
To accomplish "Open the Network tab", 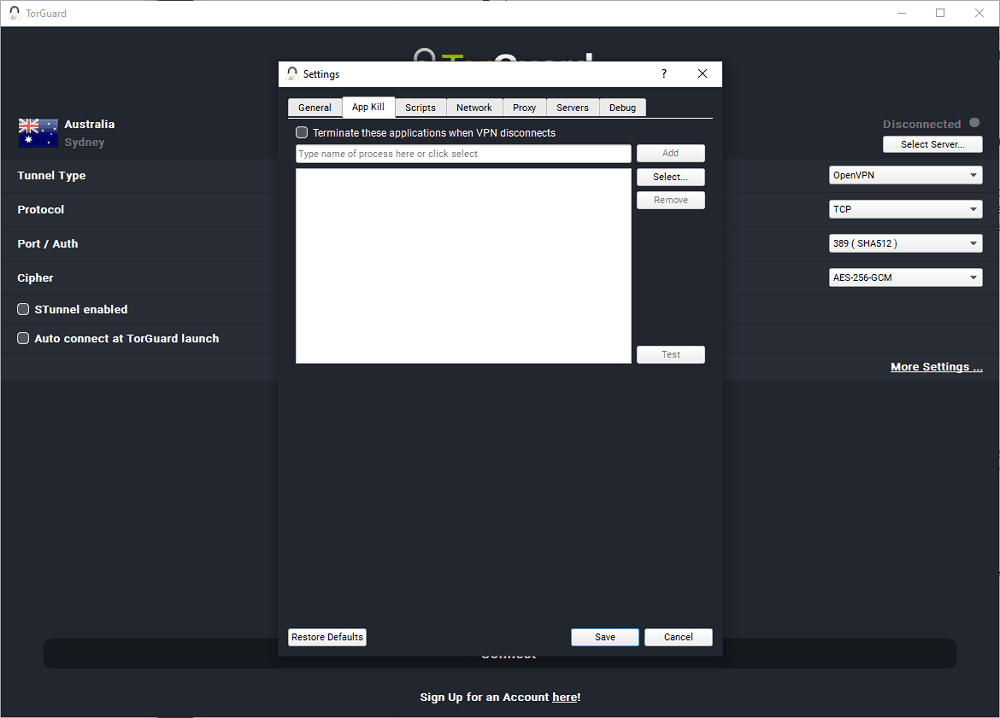I will point(474,108).
